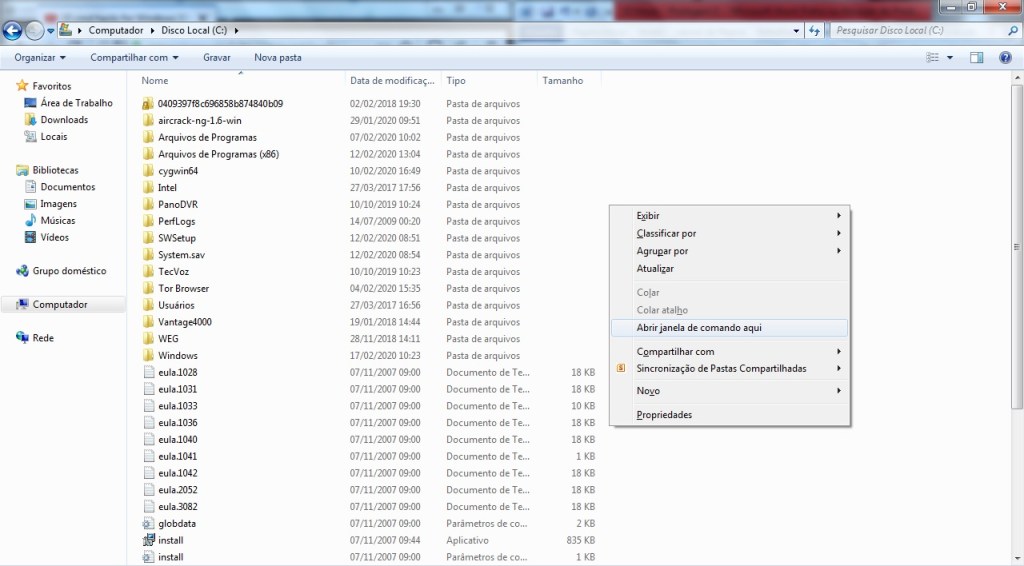Click the Back navigation arrow button
The image size is (1024, 566).
coord(13,30)
